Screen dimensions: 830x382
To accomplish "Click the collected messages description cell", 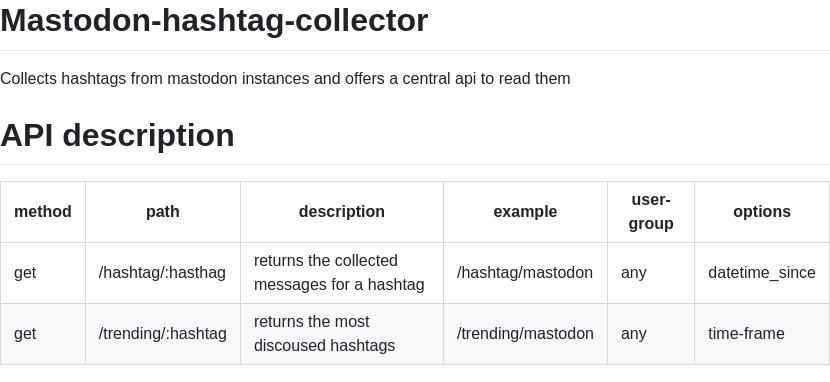I will 342,273.
